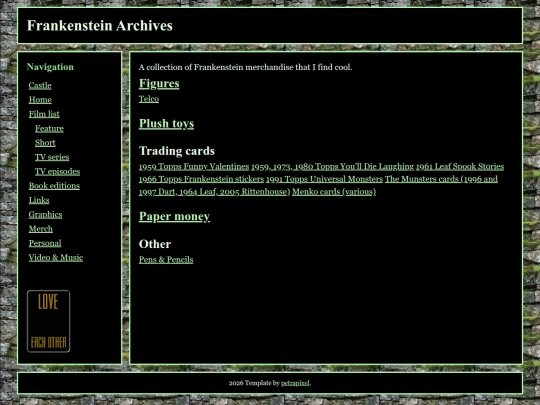Click the Trading cards heading
The image size is (540, 405).
point(177,151)
